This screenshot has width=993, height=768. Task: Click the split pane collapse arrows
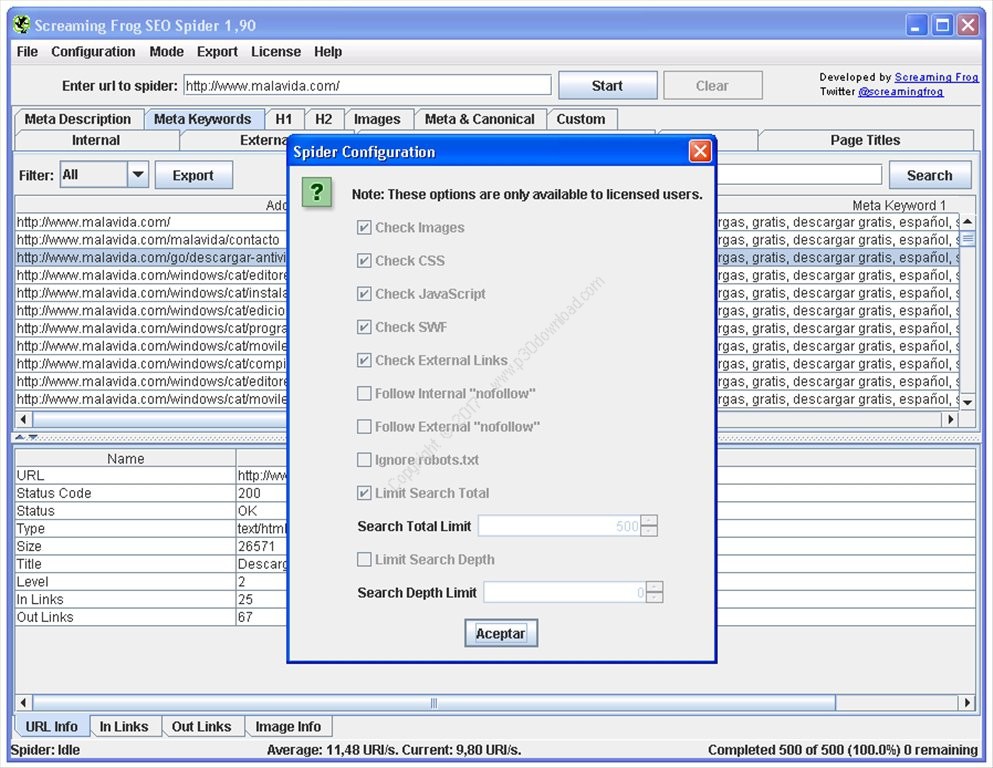pos(26,437)
